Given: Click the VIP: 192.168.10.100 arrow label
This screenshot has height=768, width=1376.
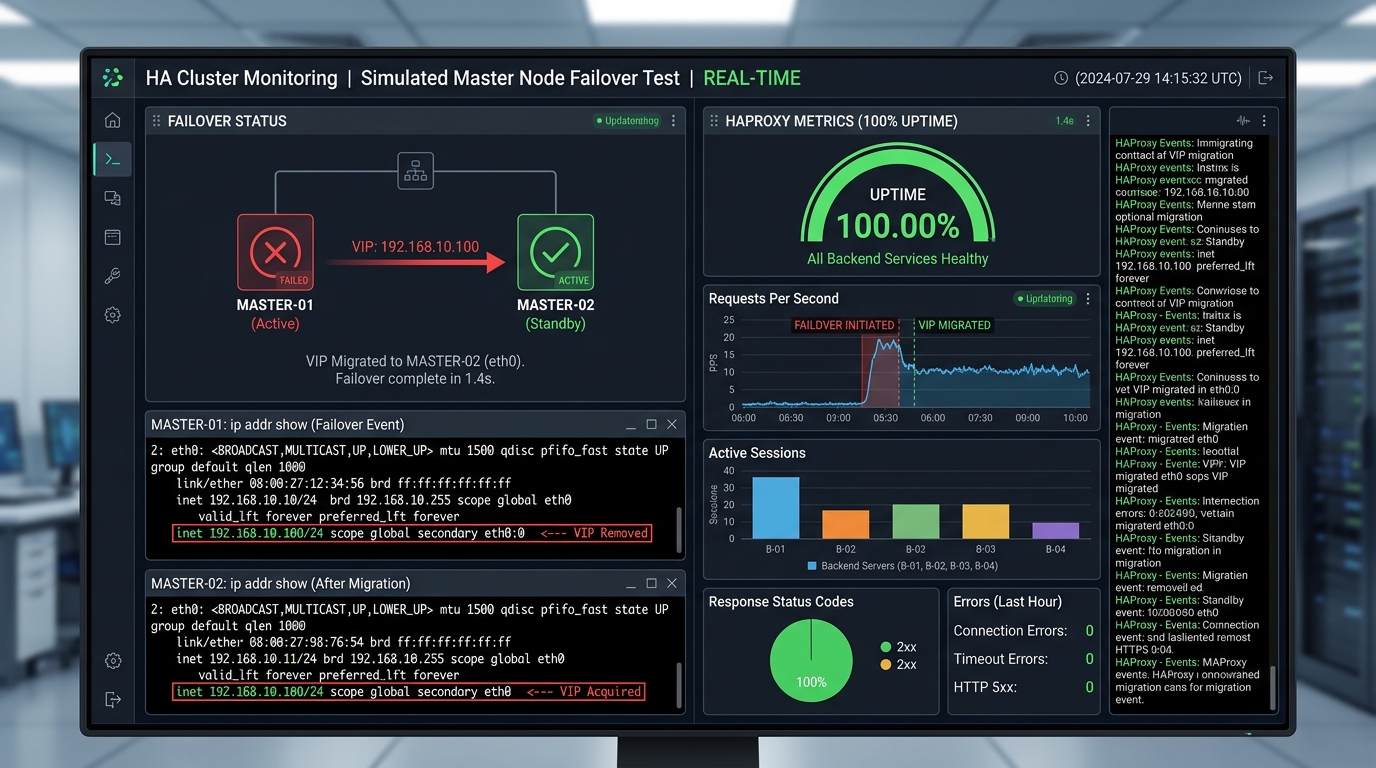Looking at the screenshot, I should point(415,246).
